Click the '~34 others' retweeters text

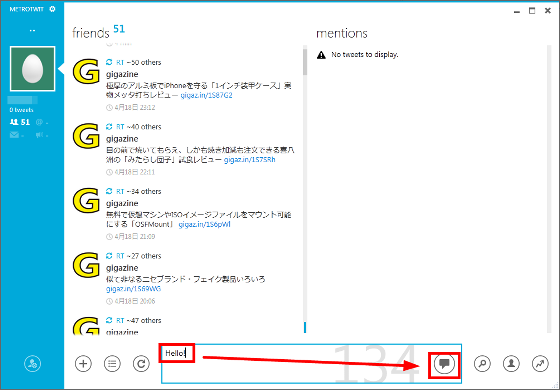click(x=144, y=191)
